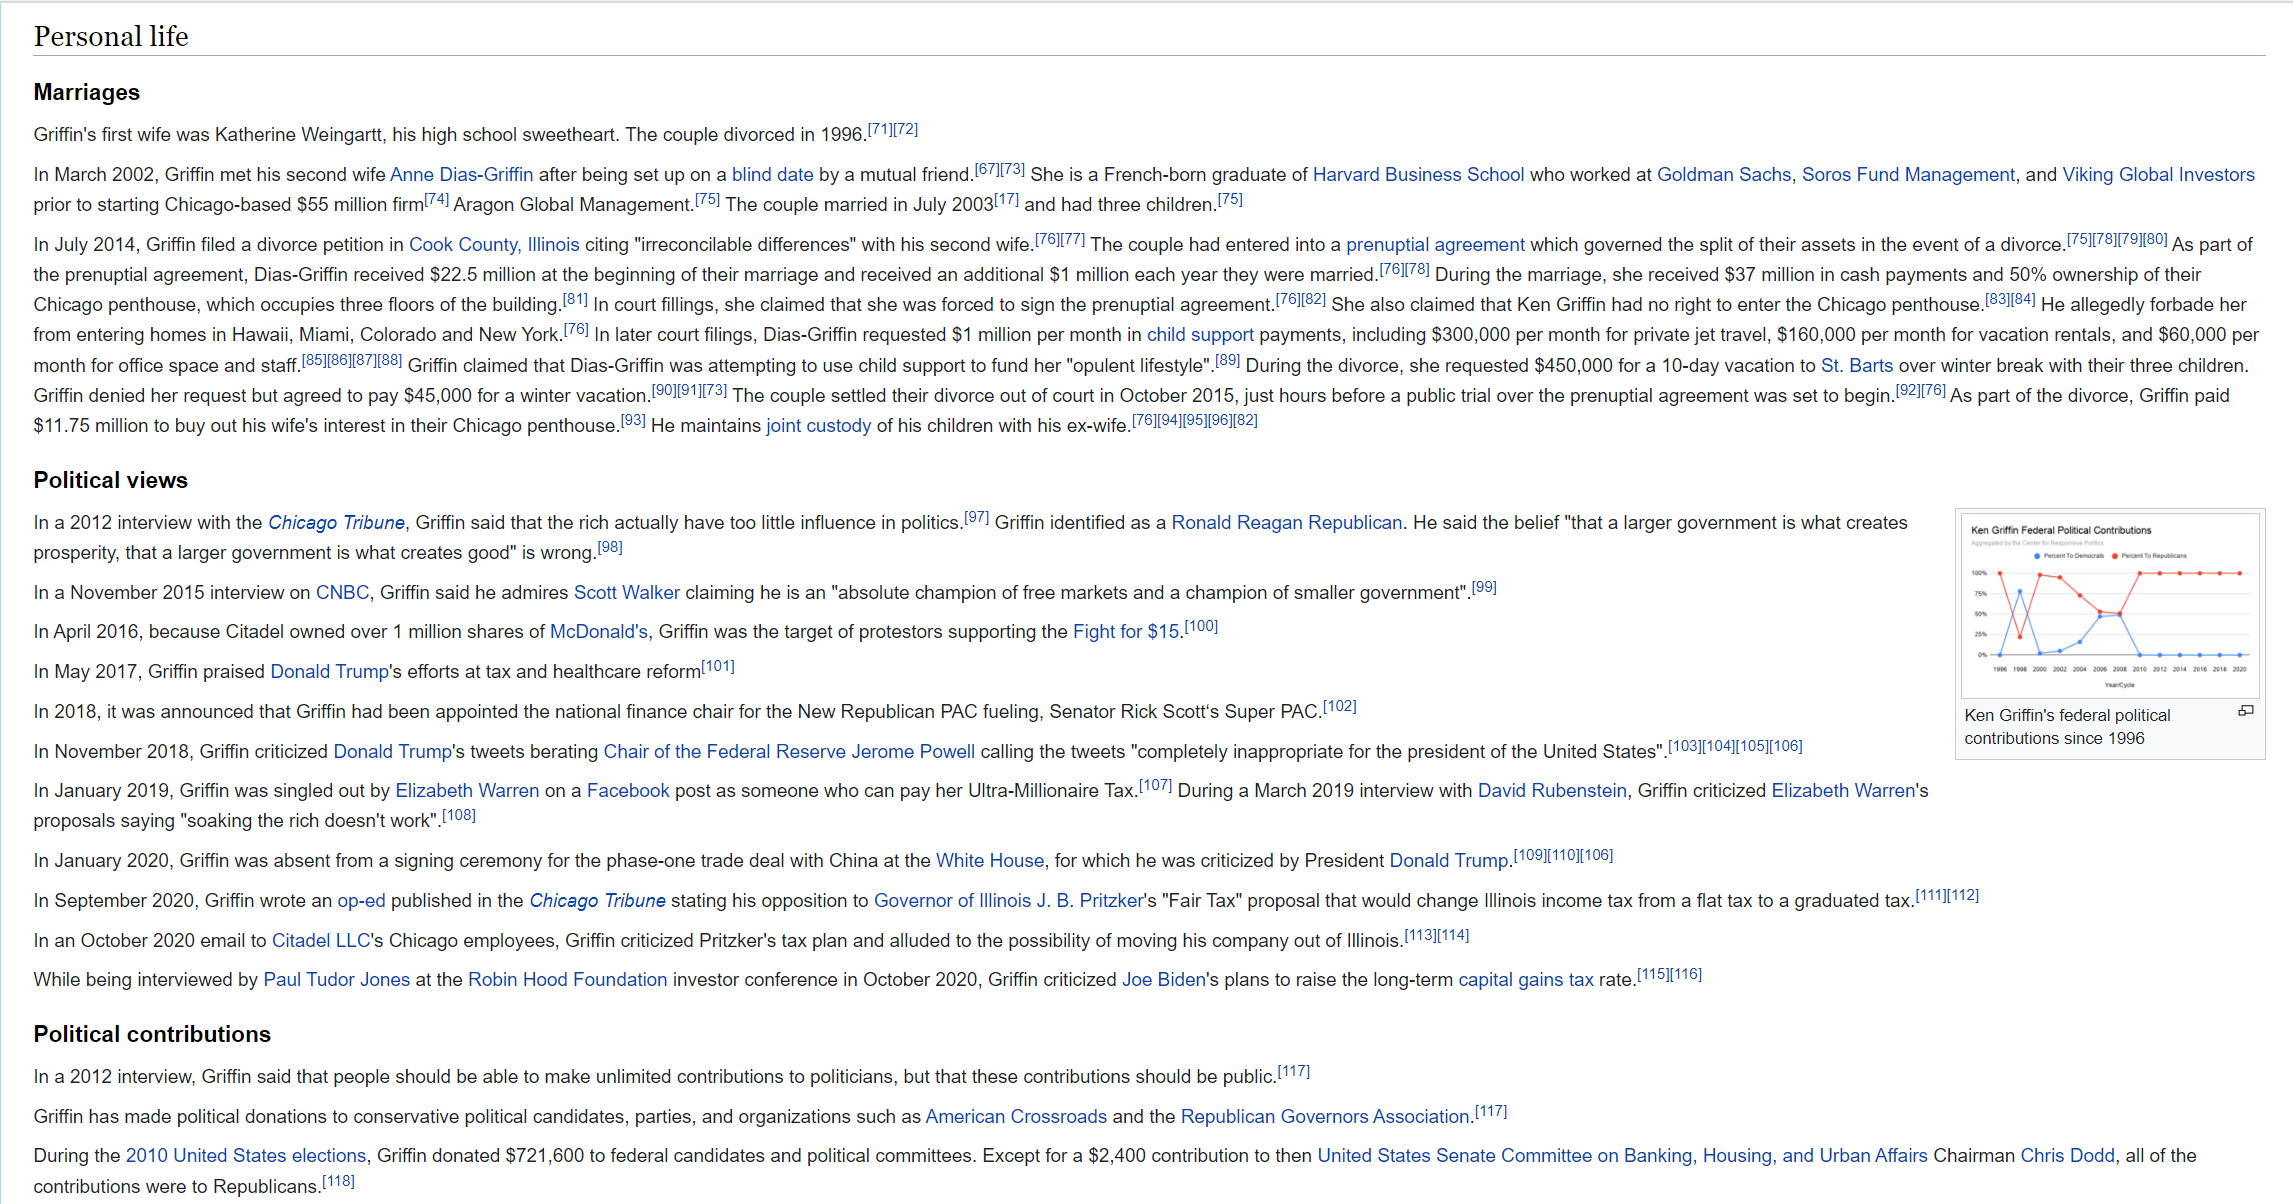
Task: Open reference [93] after Chicago penthouse
Action: pyautogui.click(x=633, y=420)
